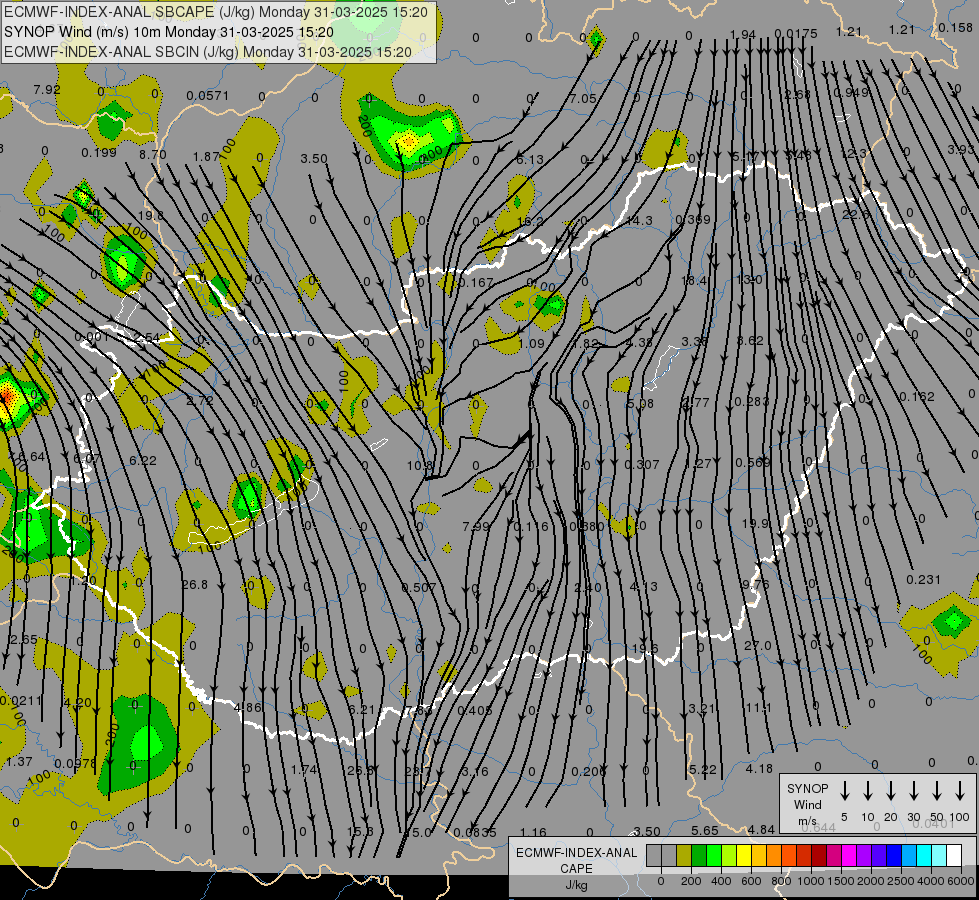Screen dimensions: 979x900
Task: Click the '2500' tick on the CAPE scale
Action: click(901, 881)
